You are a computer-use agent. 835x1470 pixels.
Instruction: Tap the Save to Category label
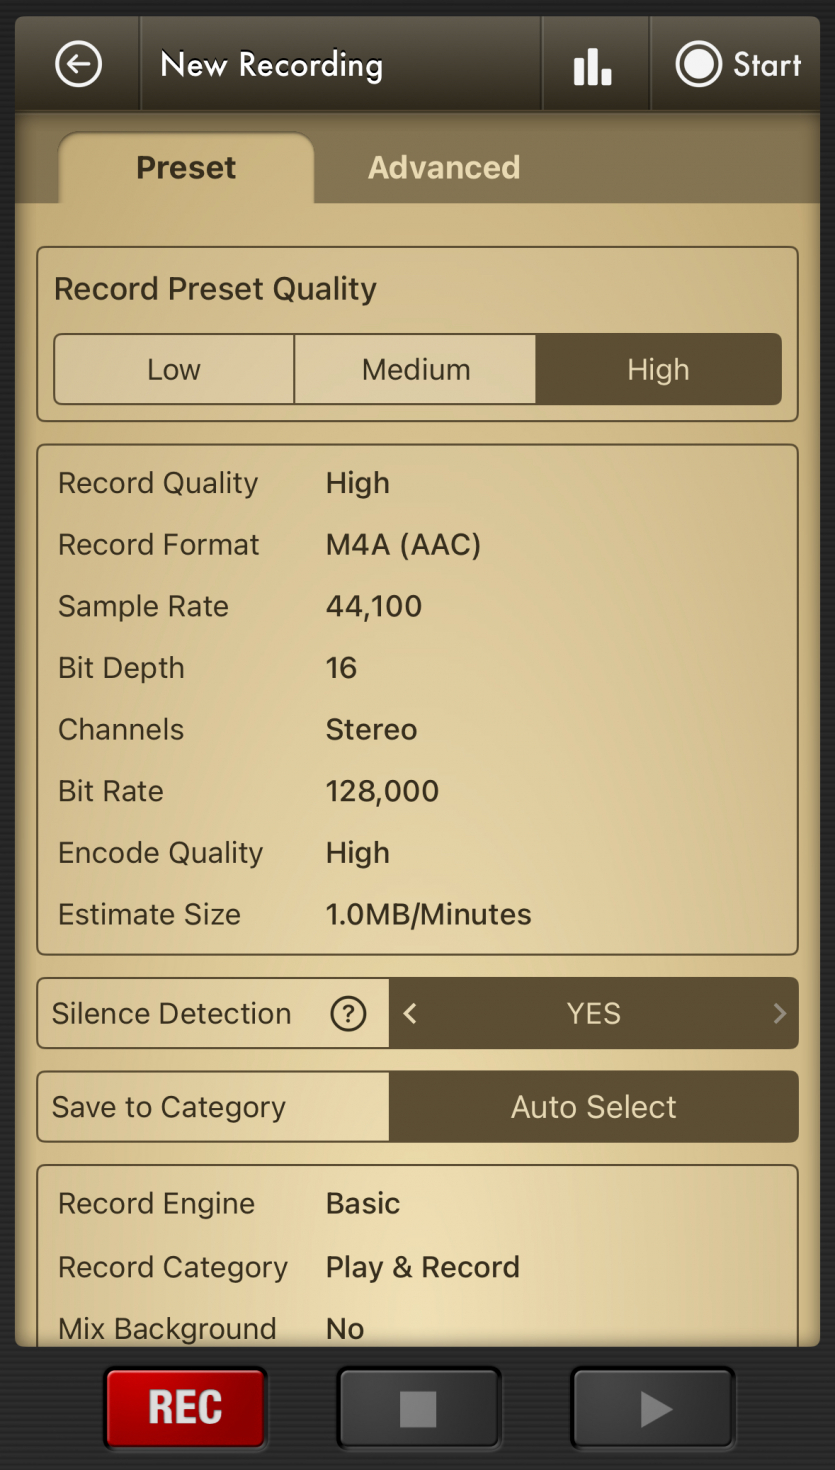coord(169,1107)
